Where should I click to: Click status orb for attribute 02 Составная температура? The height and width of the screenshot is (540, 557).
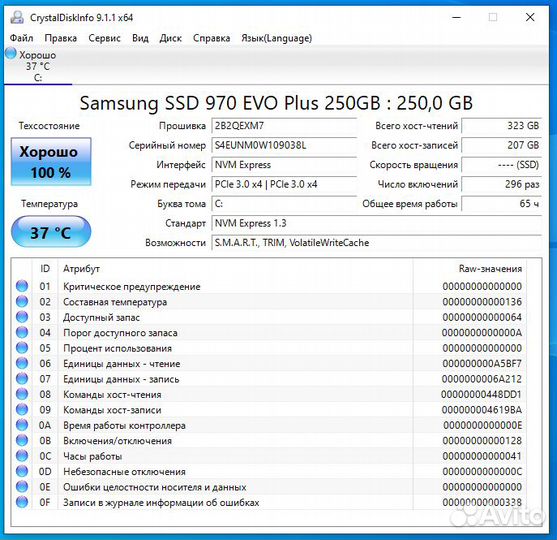tap(22, 302)
